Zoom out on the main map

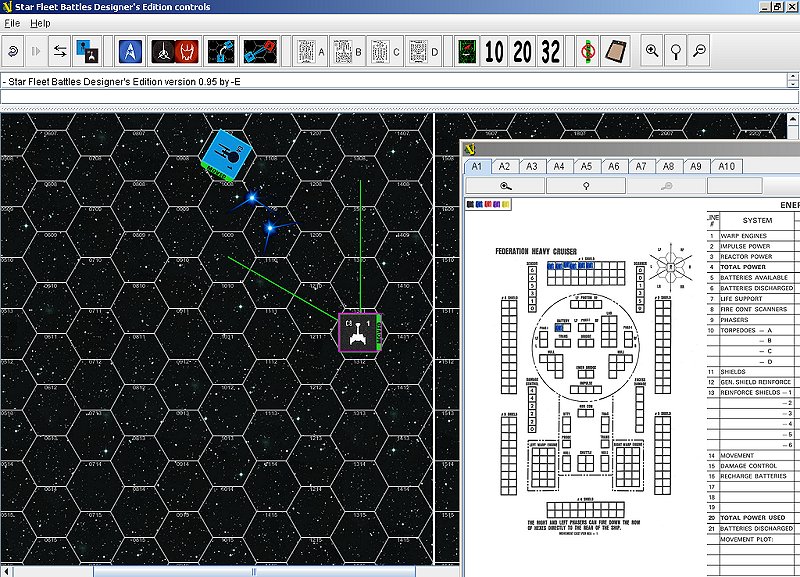tap(699, 51)
